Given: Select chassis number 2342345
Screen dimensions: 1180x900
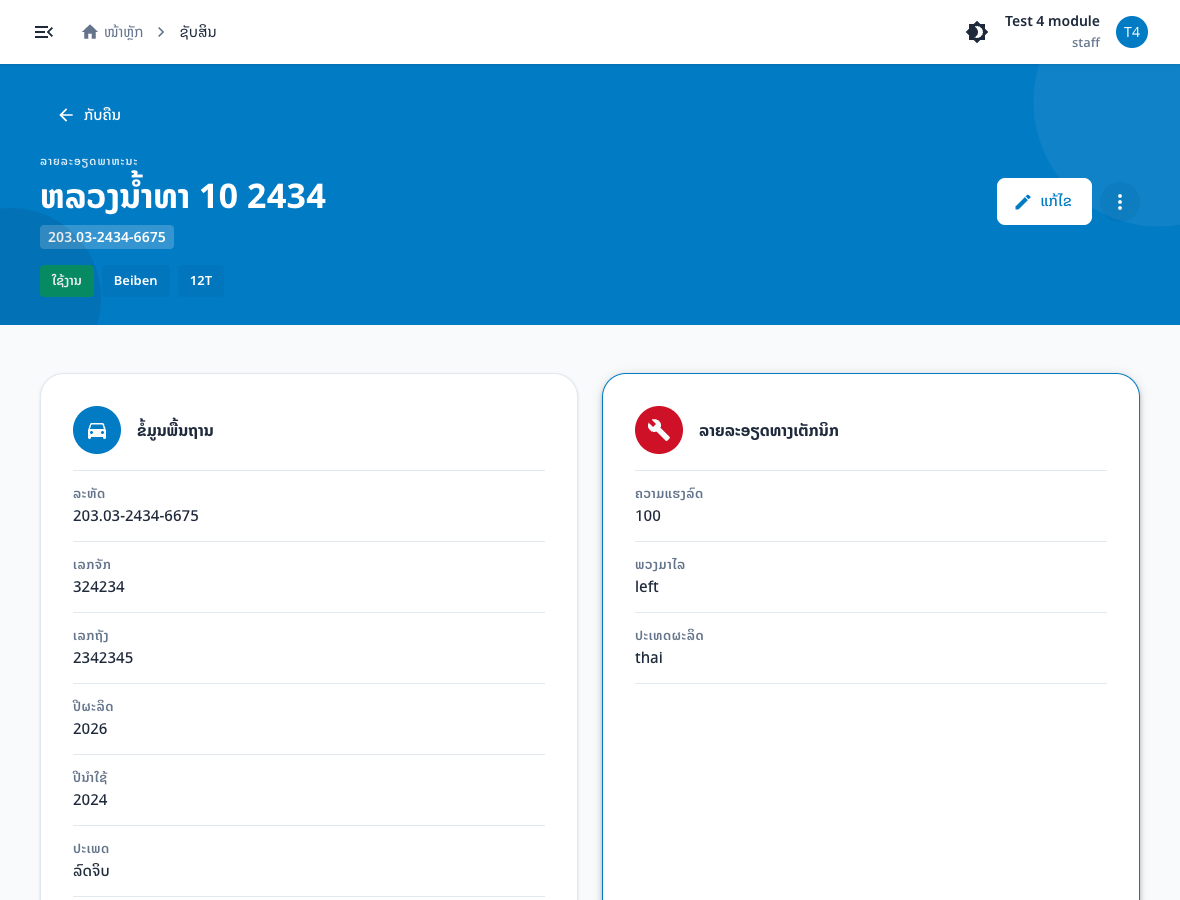Looking at the screenshot, I should click(103, 658).
